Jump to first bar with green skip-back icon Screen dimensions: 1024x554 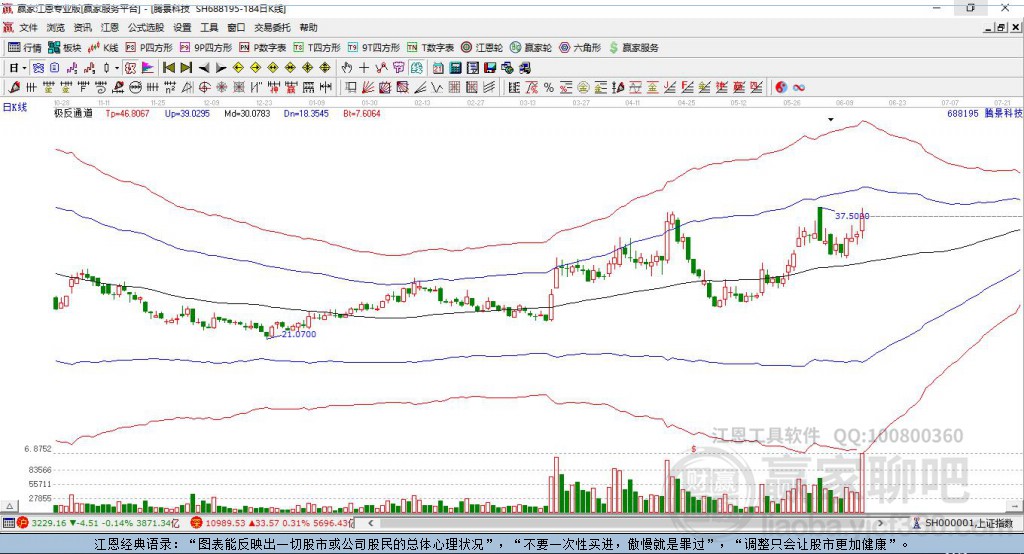[x=168, y=68]
